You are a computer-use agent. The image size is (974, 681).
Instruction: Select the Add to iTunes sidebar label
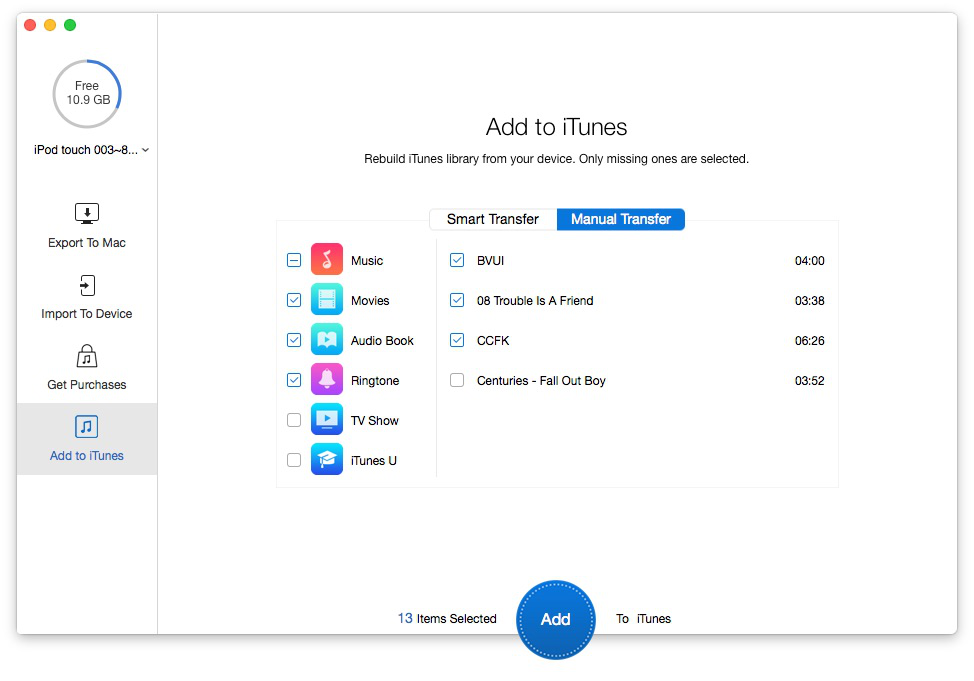pos(87,455)
